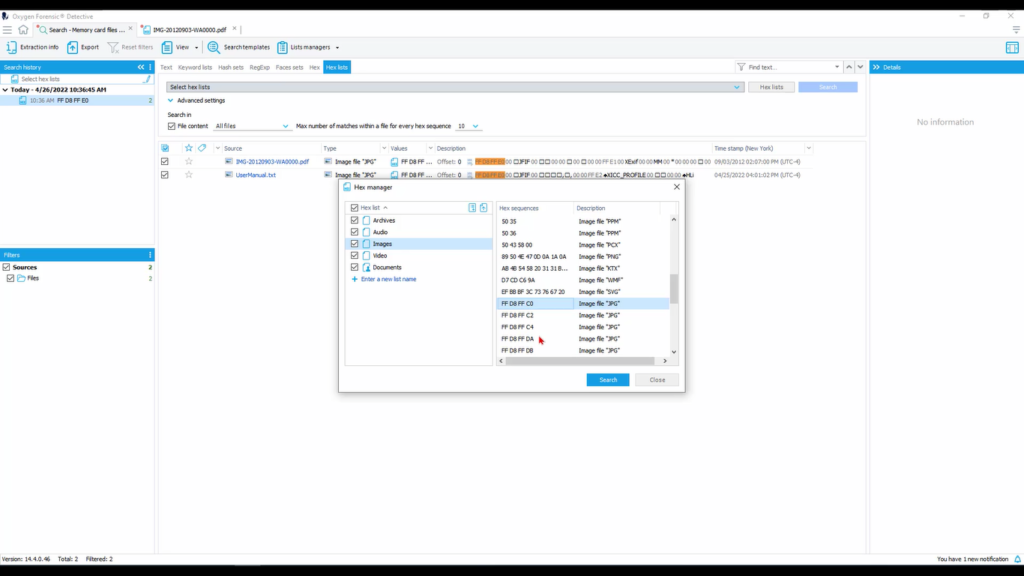Toggle the File content checkbox
1024x576 pixels.
pos(172,126)
